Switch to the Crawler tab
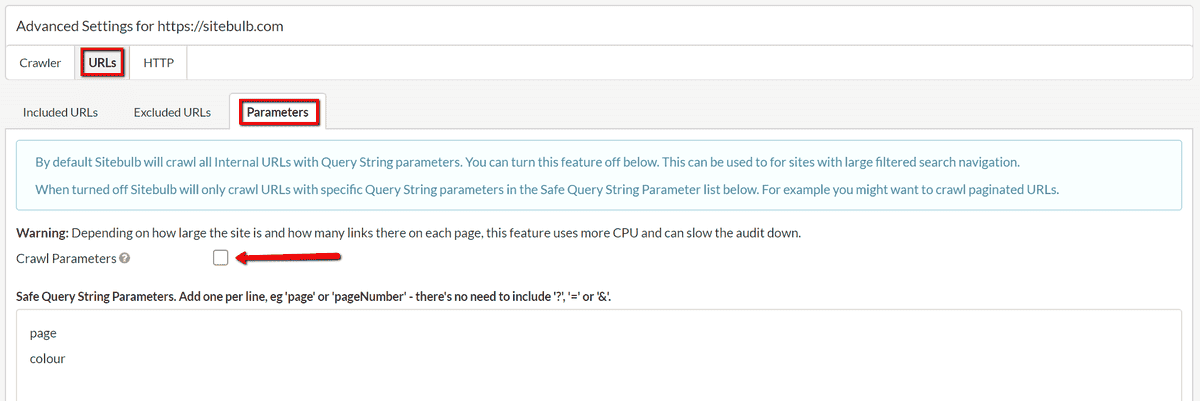 (x=40, y=63)
